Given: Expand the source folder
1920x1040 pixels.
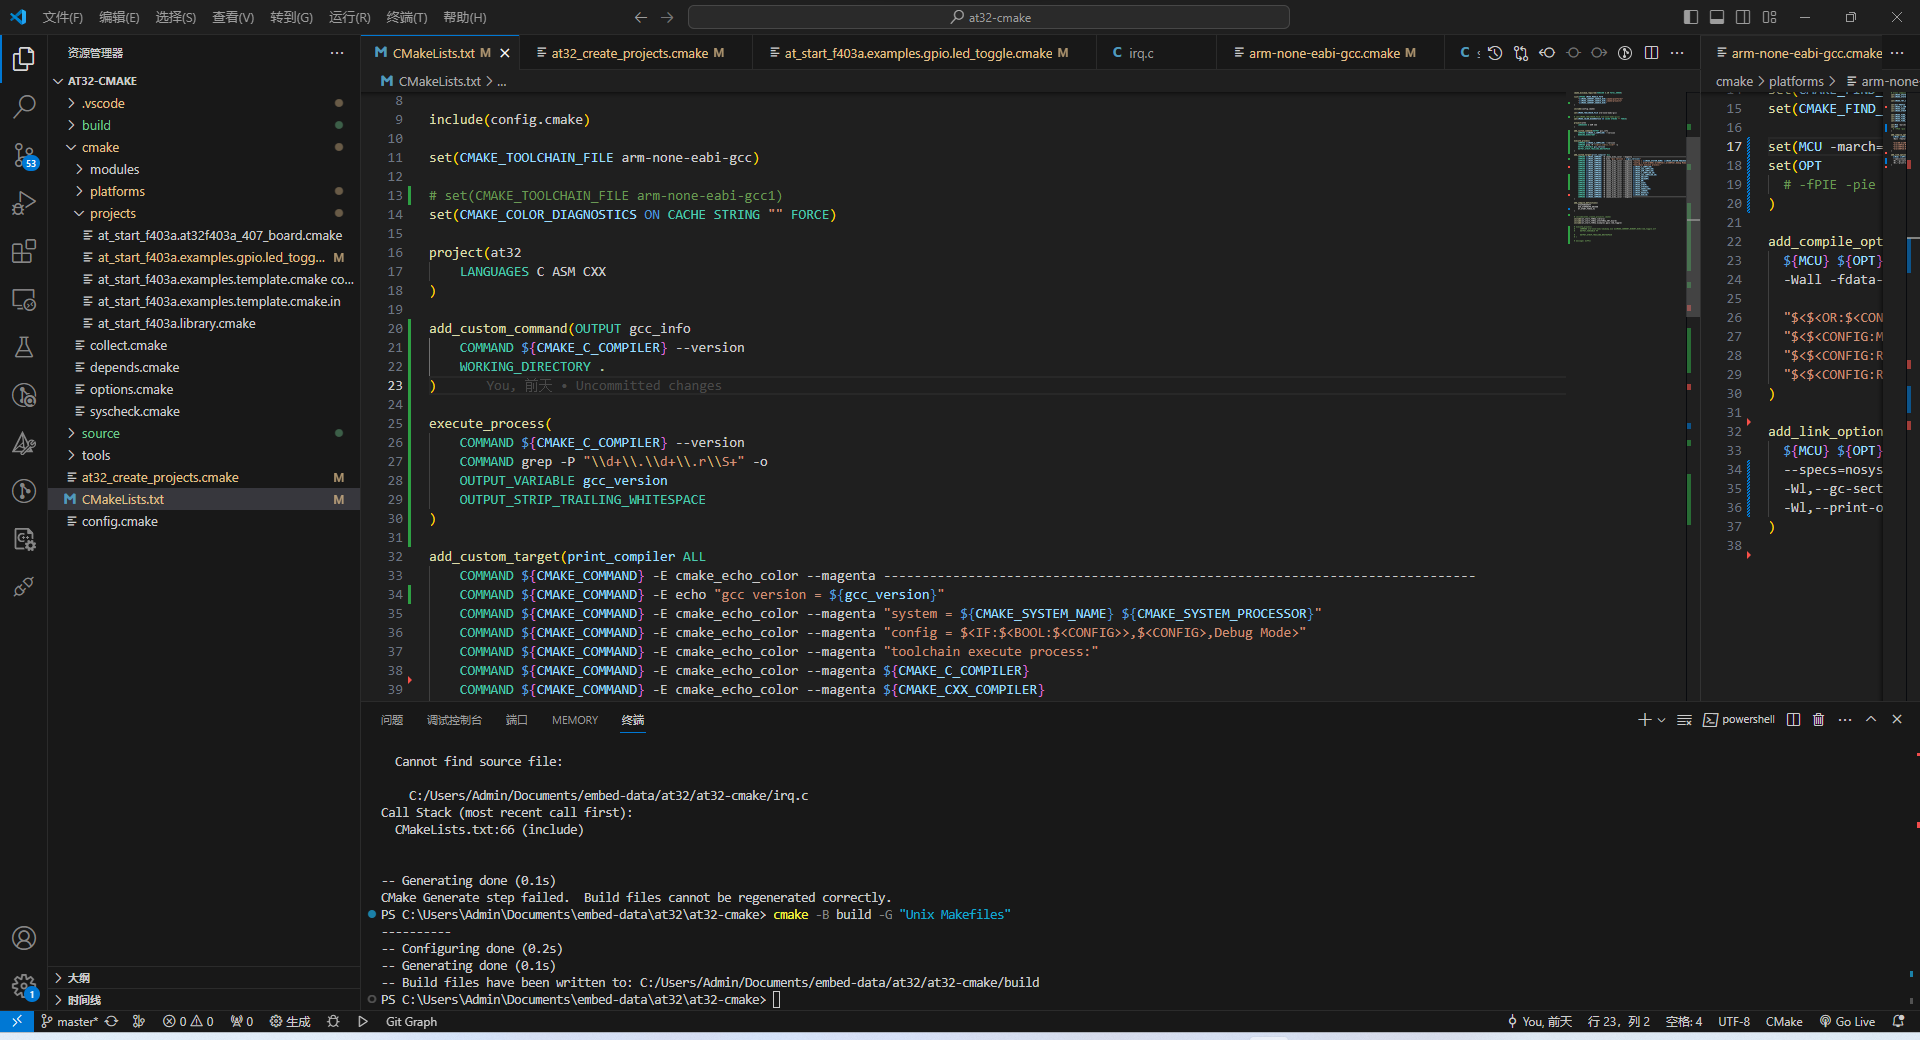Looking at the screenshot, I should pyautogui.click(x=204, y=433).
